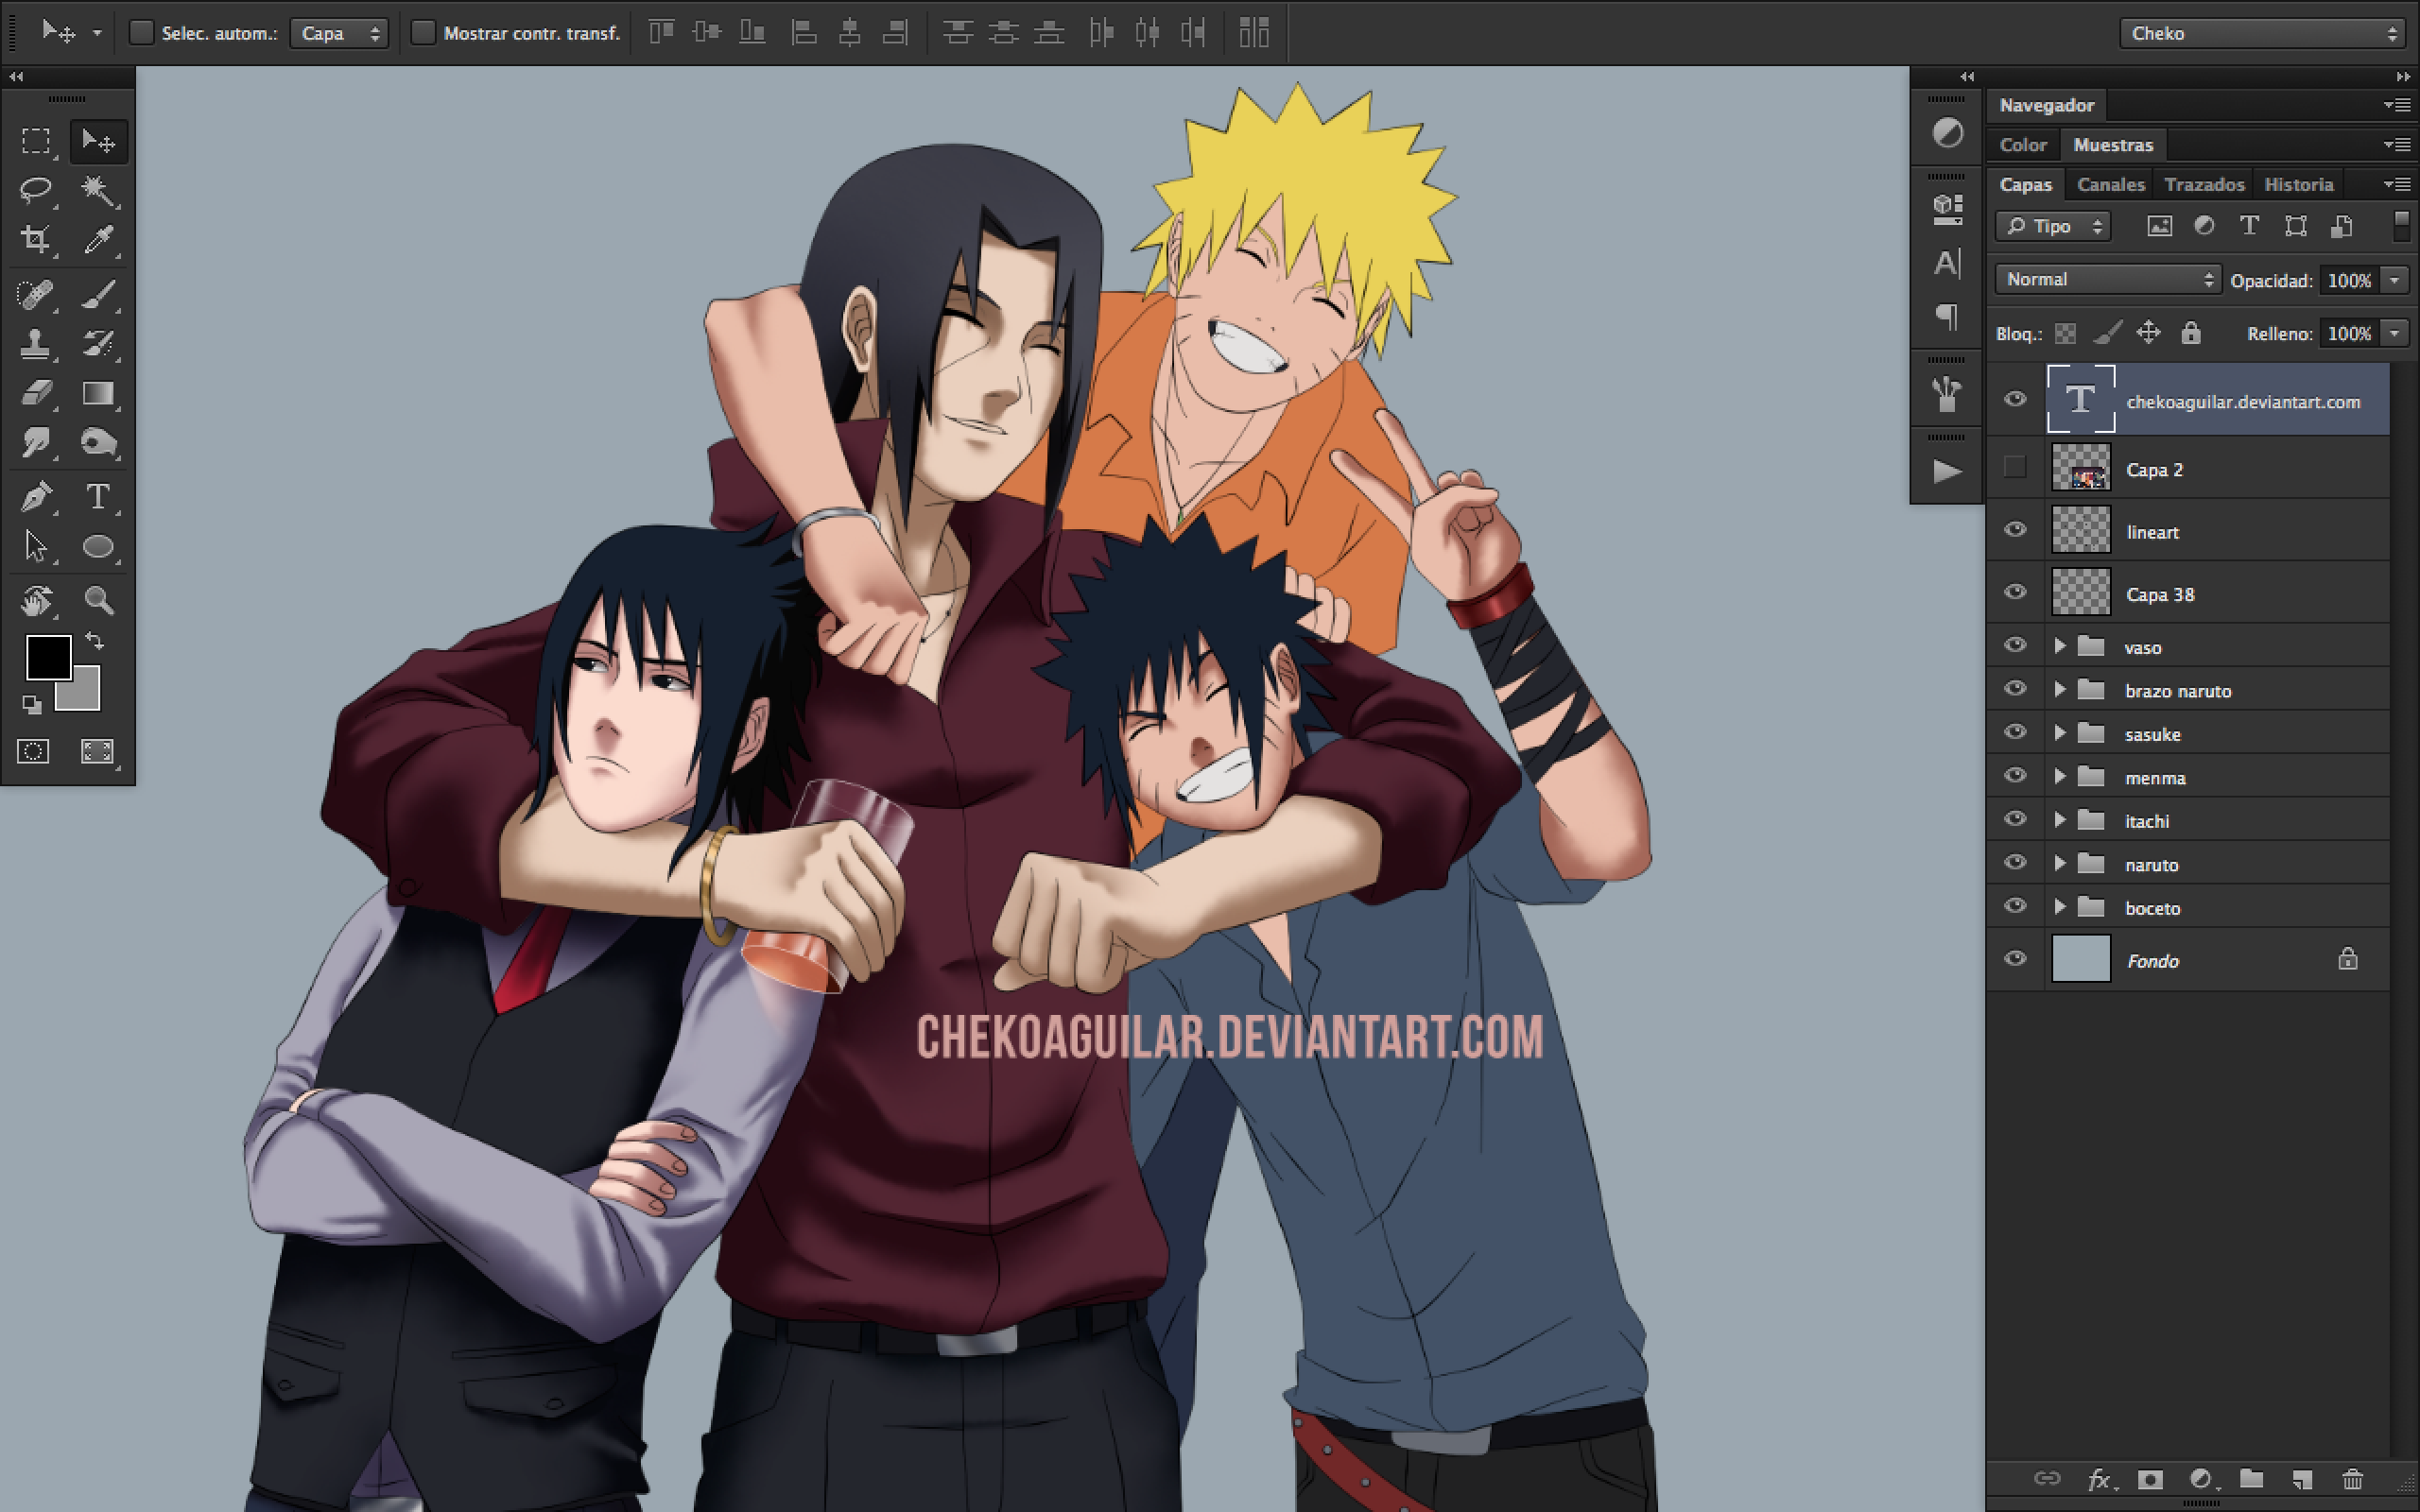Expand the brazo naruto group
The height and width of the screenshot is (1512, 2420).
[x=2060, y=690]
